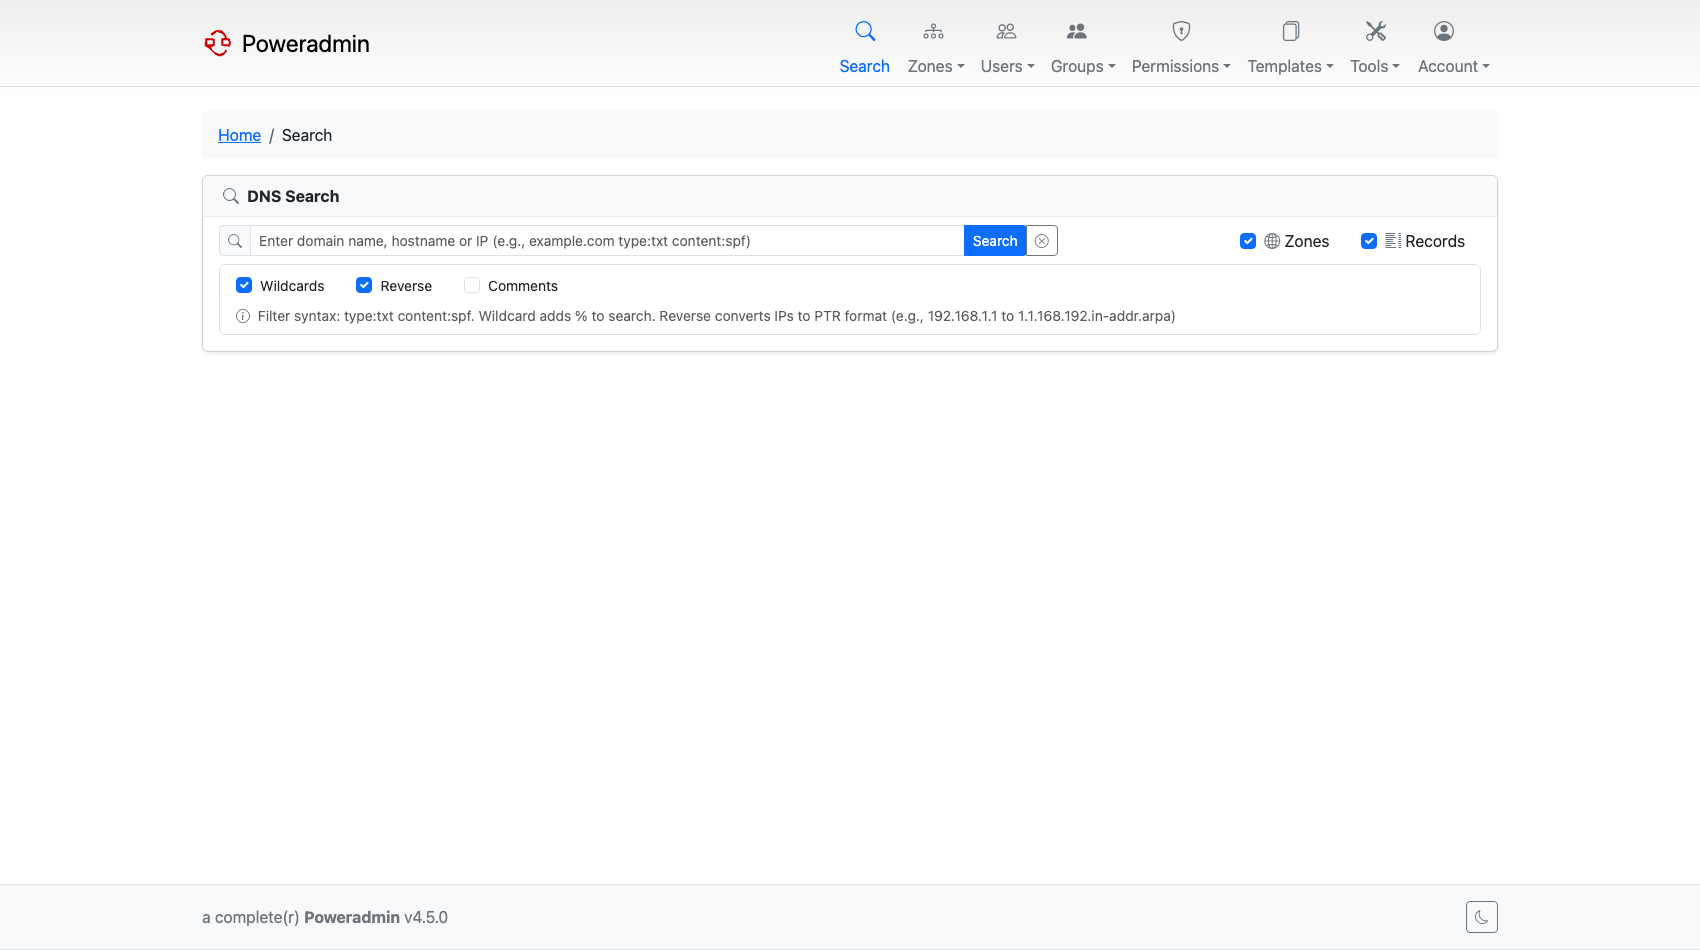Click the info circle icon before filter syntax
Screen dimensions: 1700x950
pyautogui.click(x=243, y=316)
